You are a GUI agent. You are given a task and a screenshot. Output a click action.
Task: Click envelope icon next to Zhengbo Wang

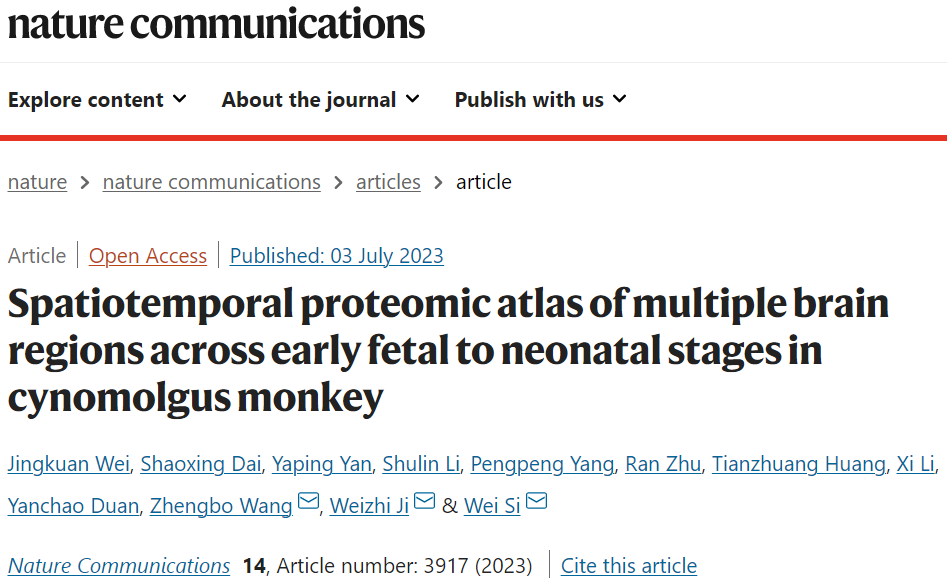(309, 501)
